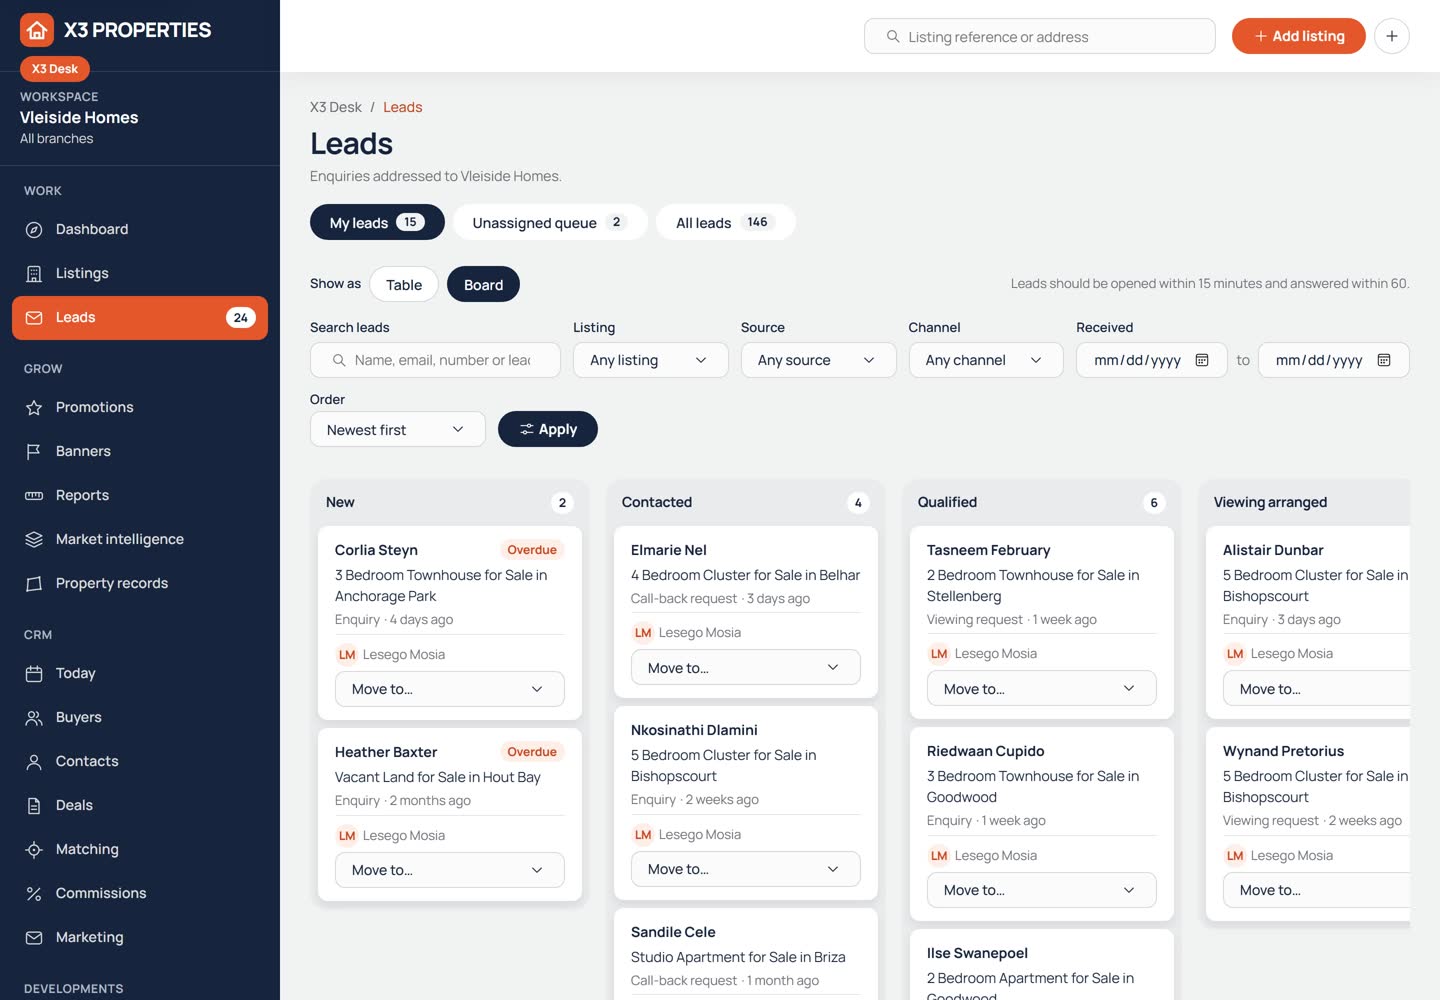Screen dimensions: 1440x1000
Task: Click the Contacts person icon
Action: [x=34, y=761]
